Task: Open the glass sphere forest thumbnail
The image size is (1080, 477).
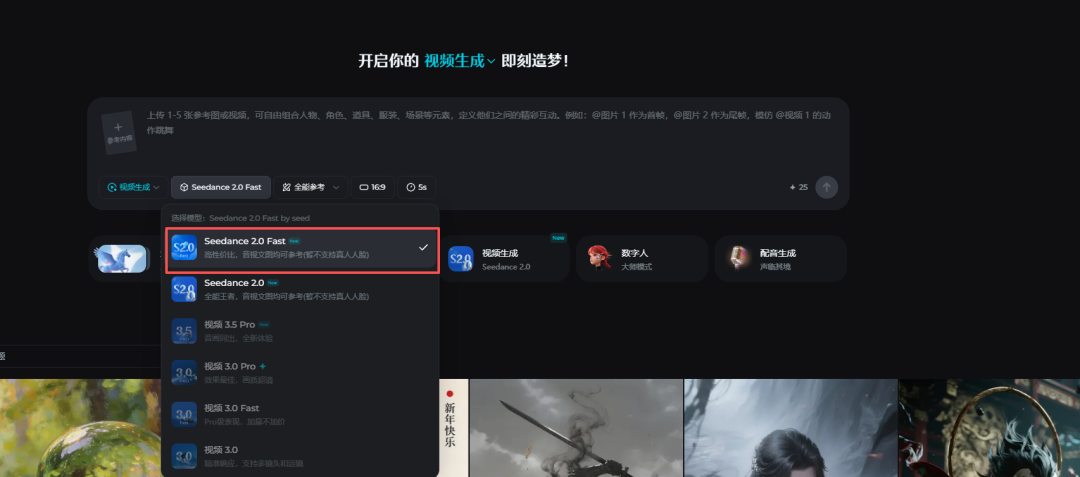Action: pyautogui.click(x=81, y=428)
